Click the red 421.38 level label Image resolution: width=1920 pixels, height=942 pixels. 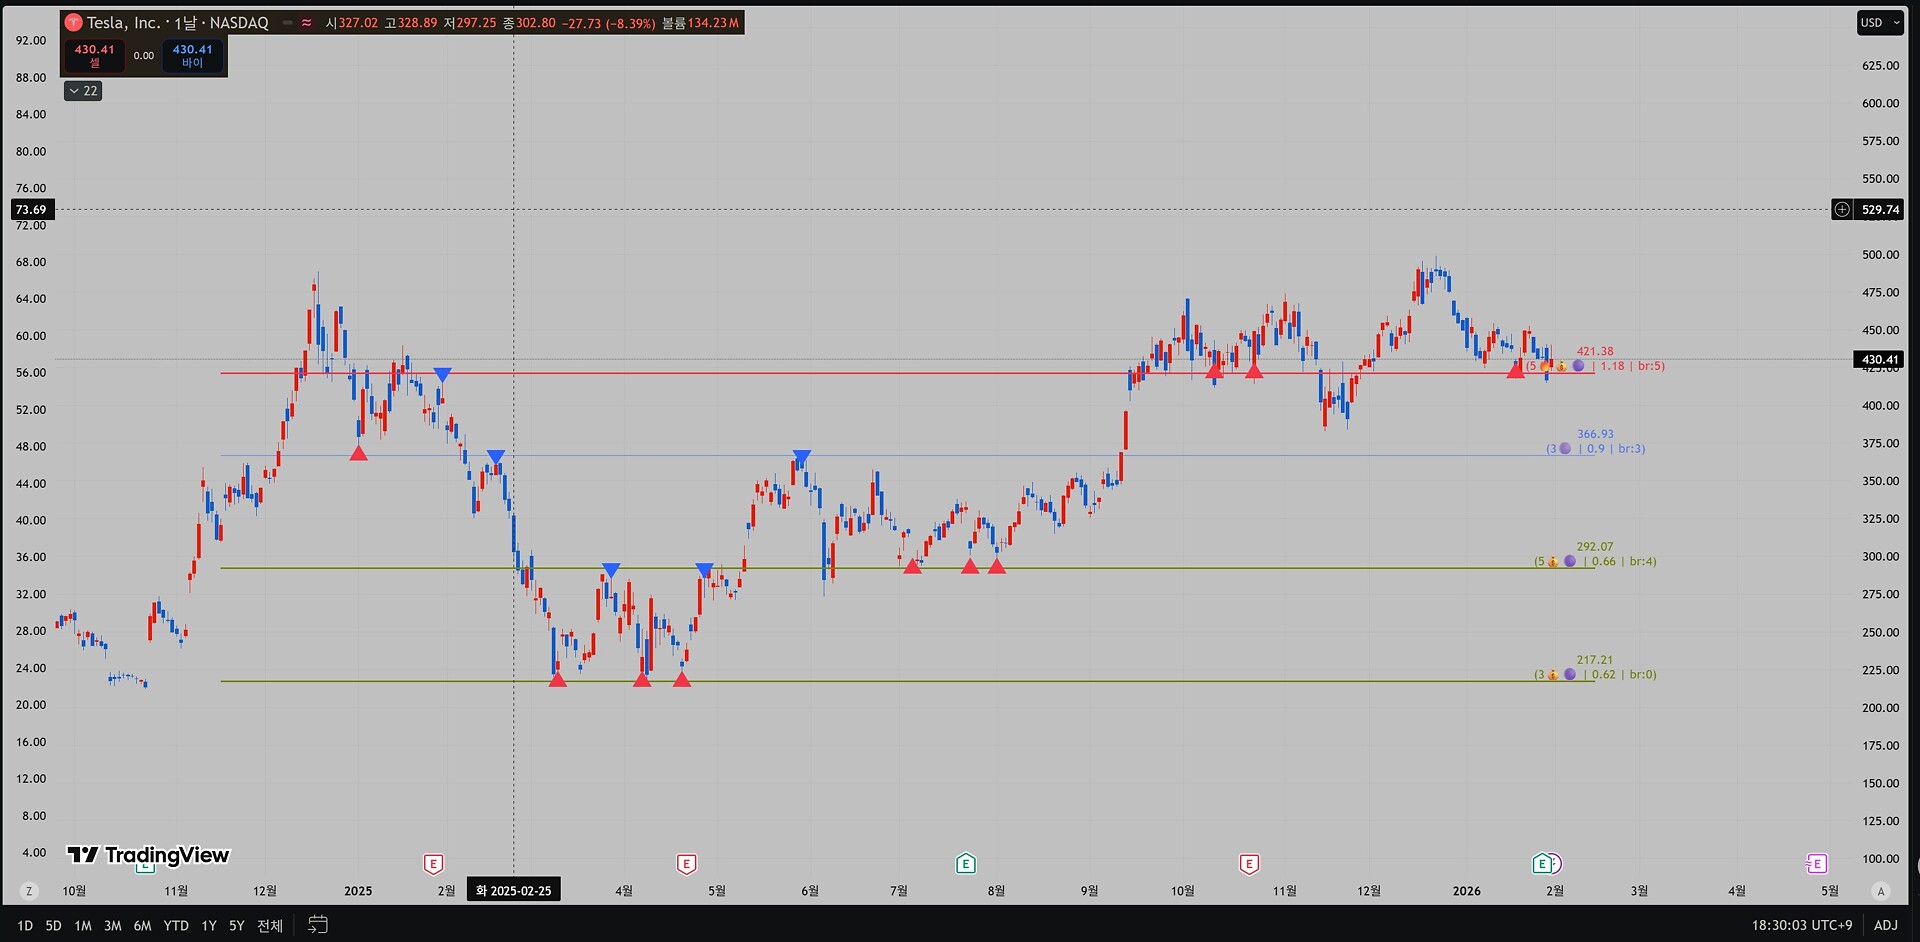1595,352
